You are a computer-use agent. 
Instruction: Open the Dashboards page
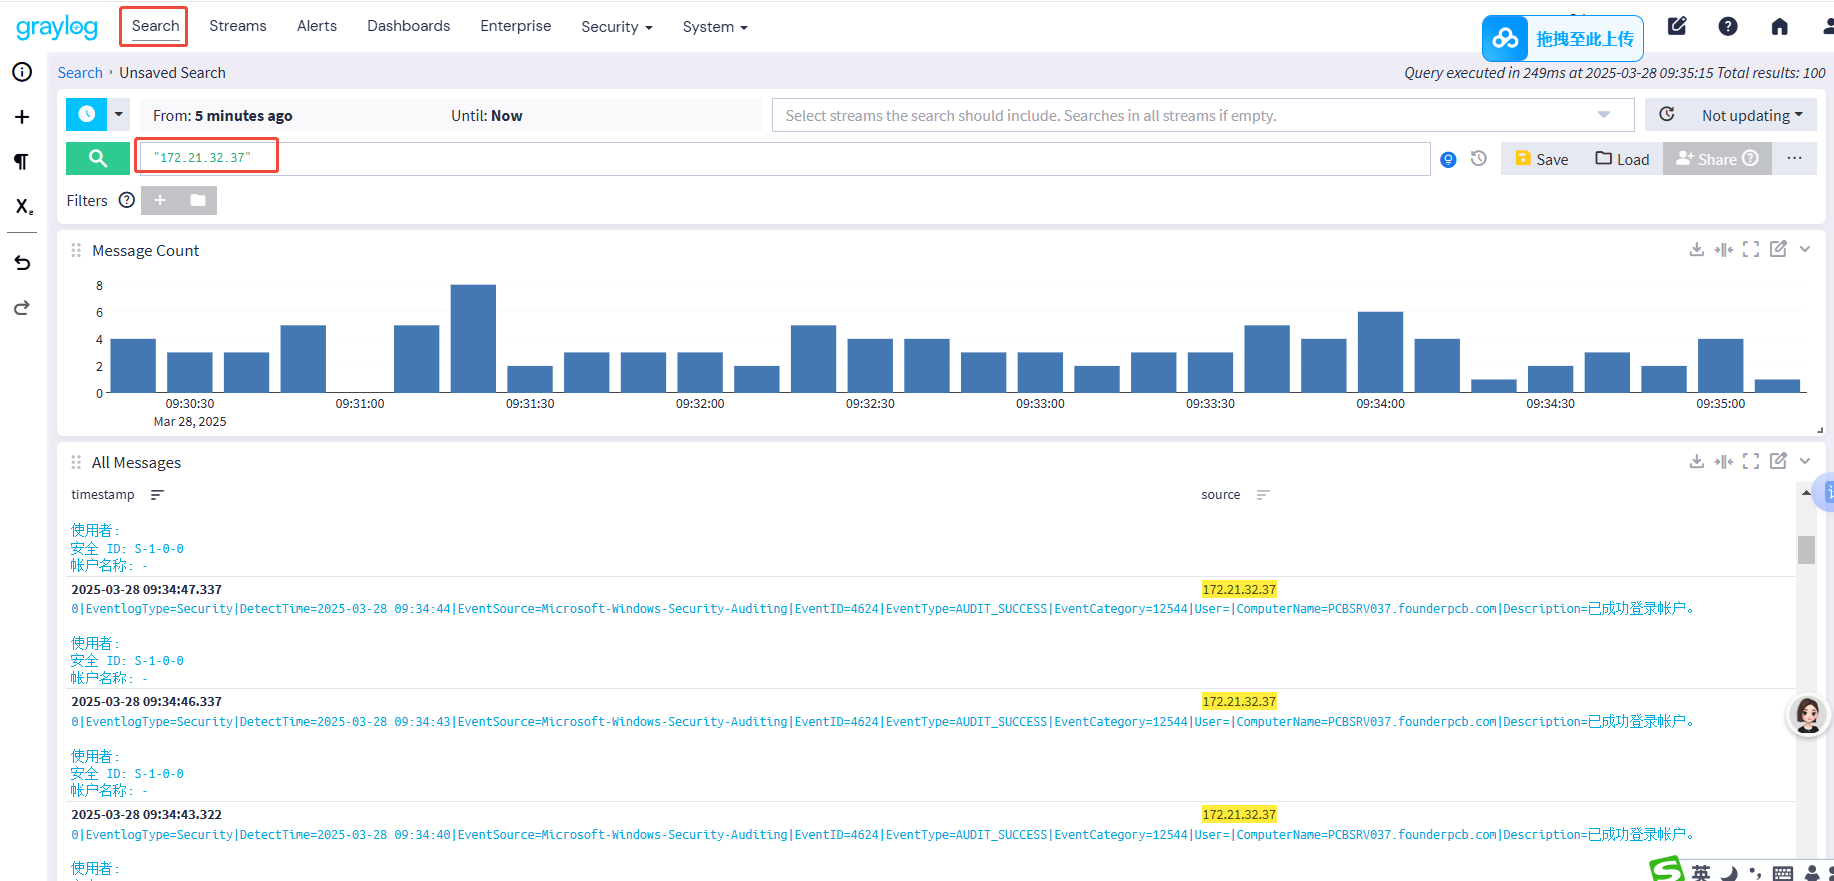[408, 26]
